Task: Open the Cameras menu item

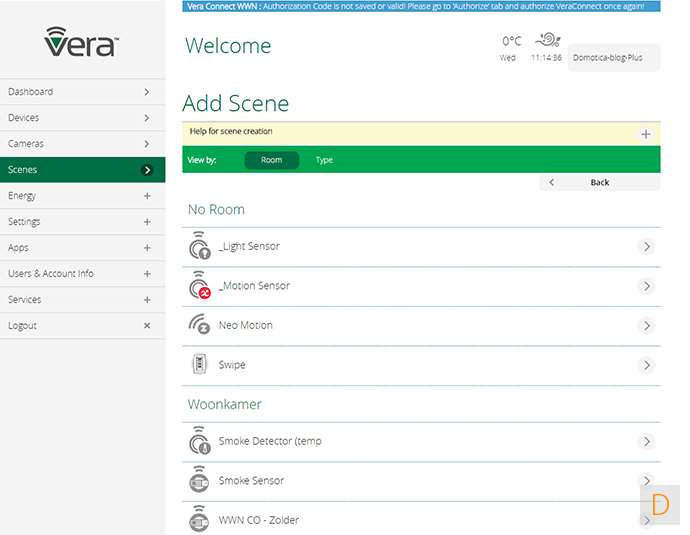Action: coord(82,144)
